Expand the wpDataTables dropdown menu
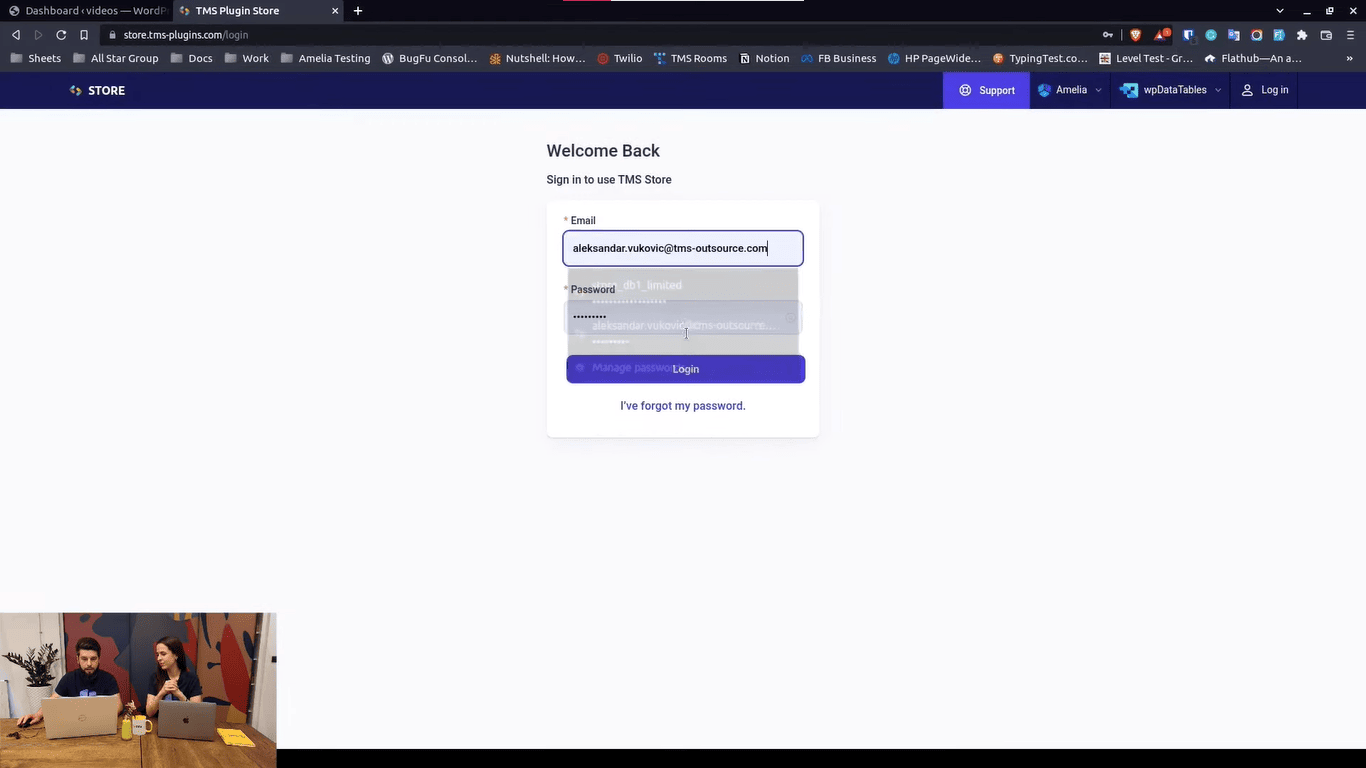This screenshot has width=1366, height=768. [1171, 90]
